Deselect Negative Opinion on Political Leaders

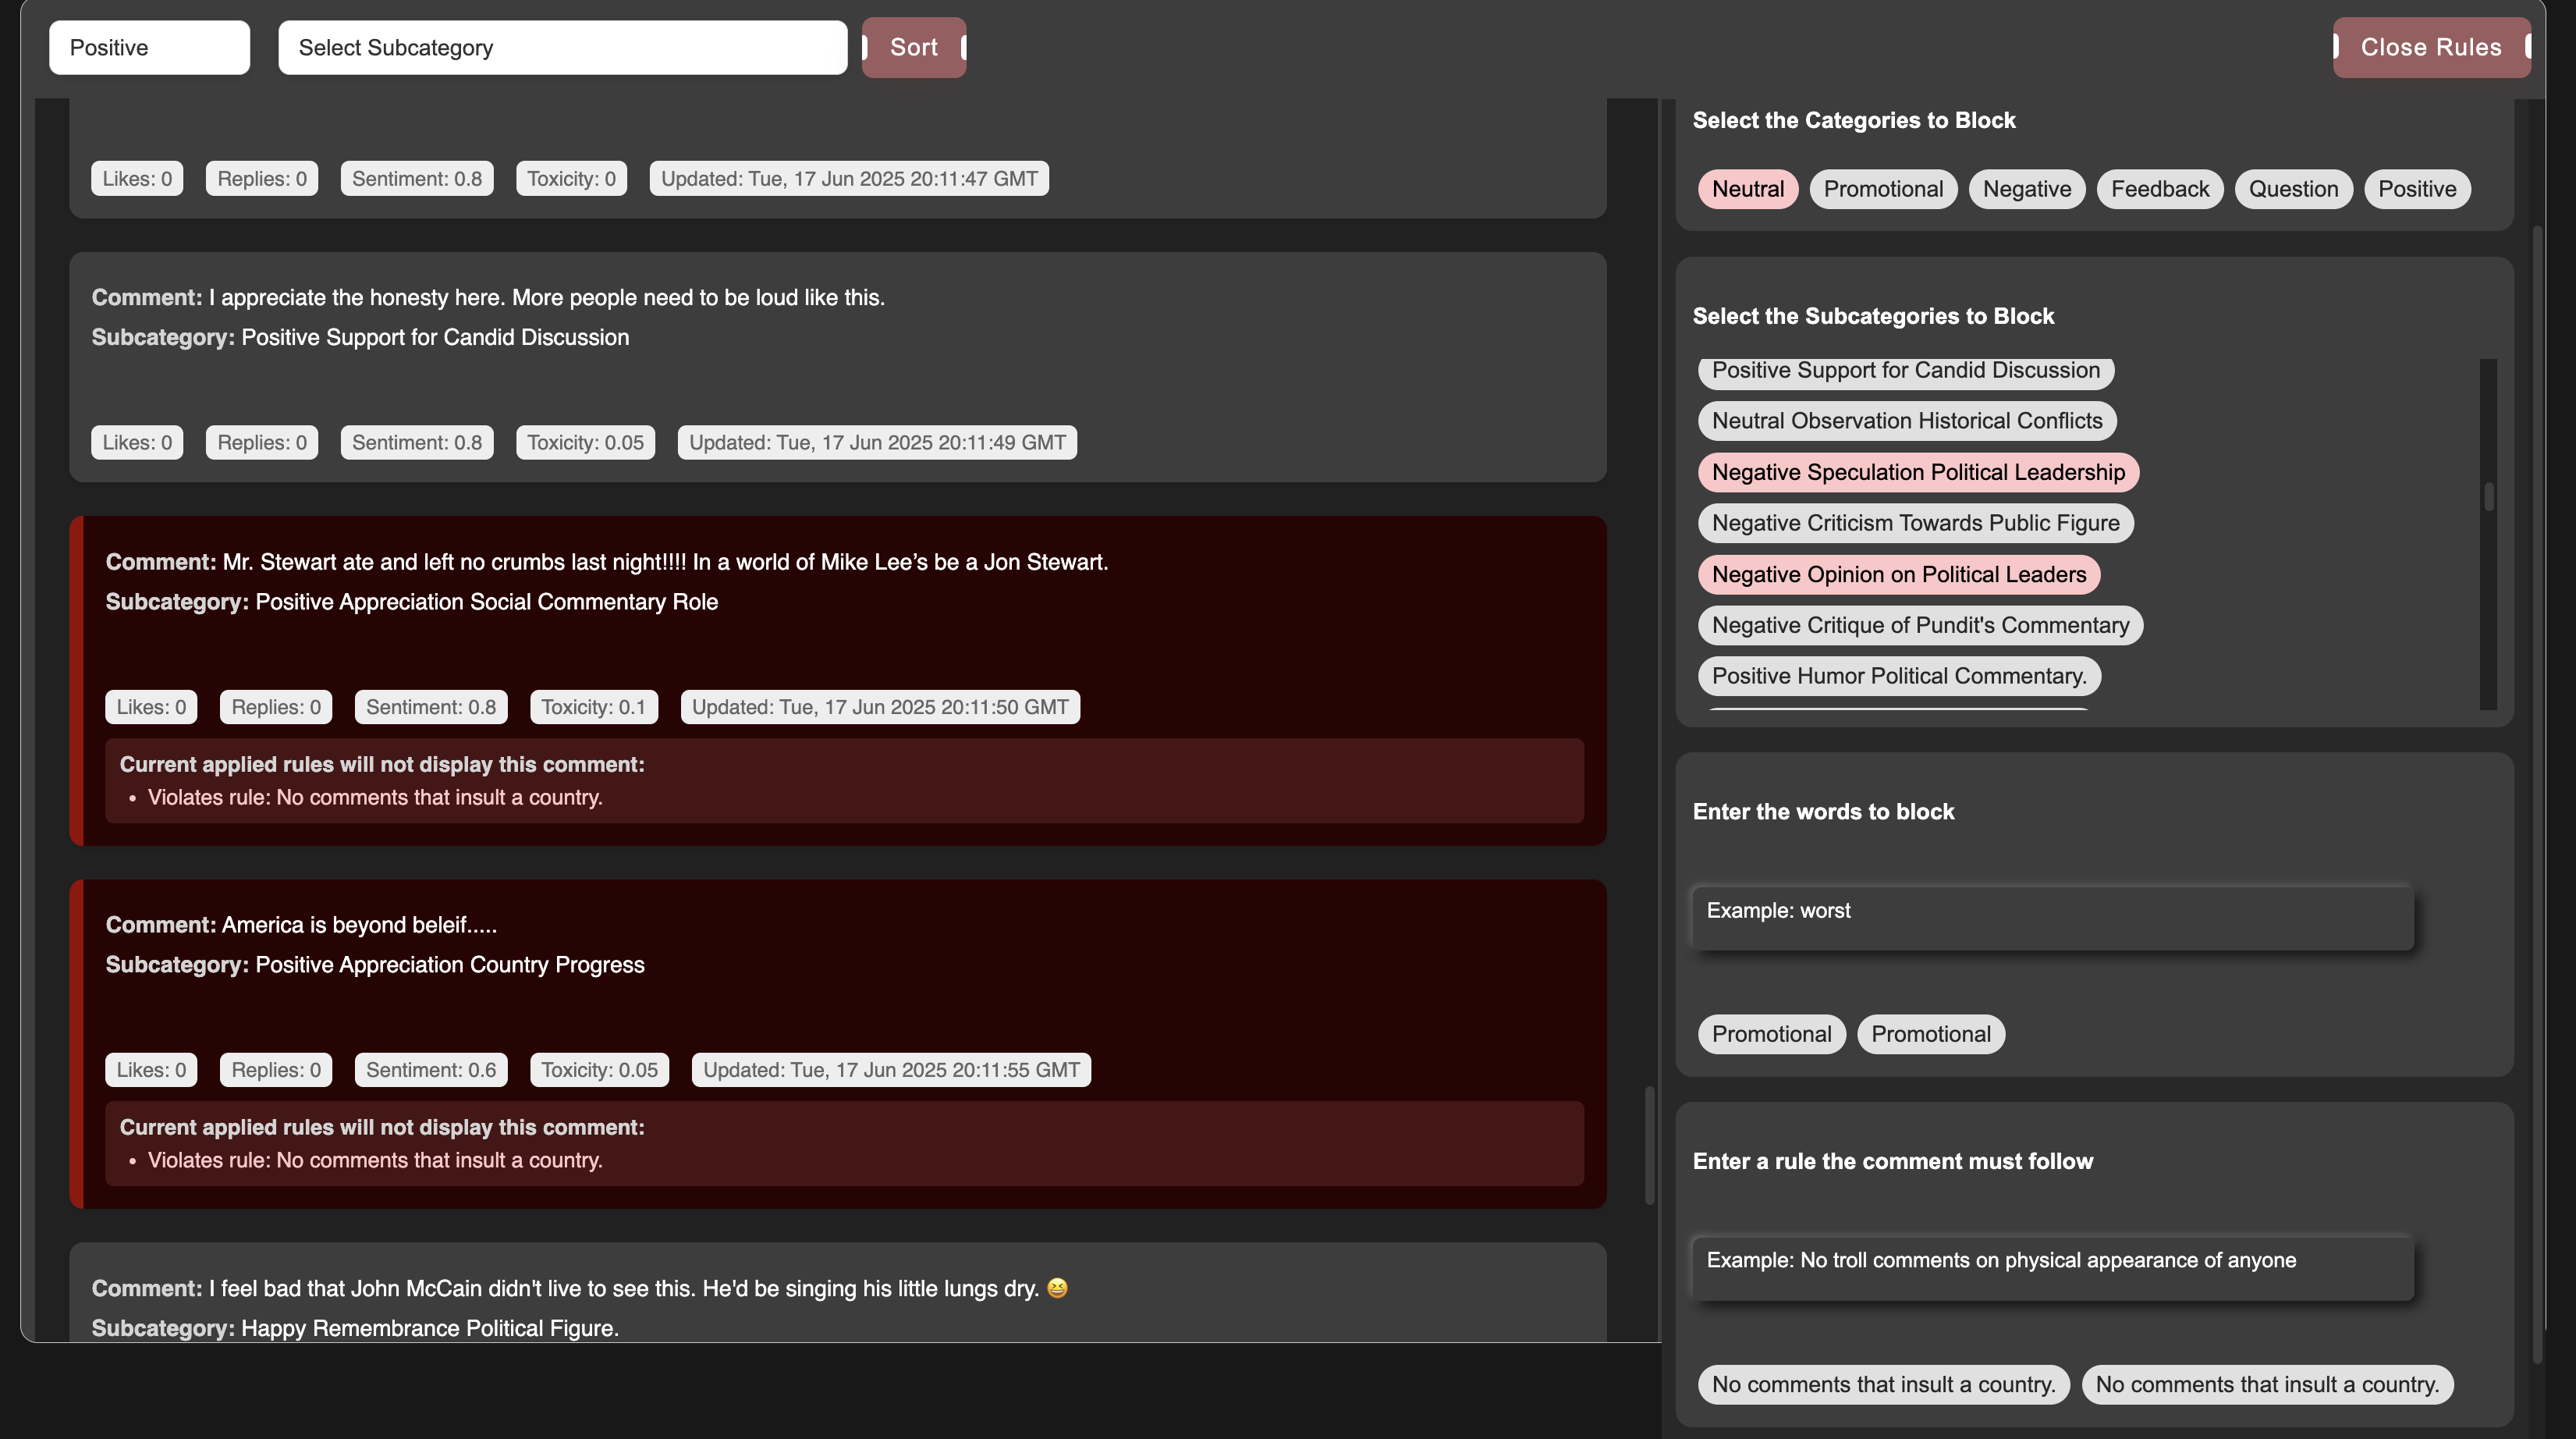[1898, 574]
